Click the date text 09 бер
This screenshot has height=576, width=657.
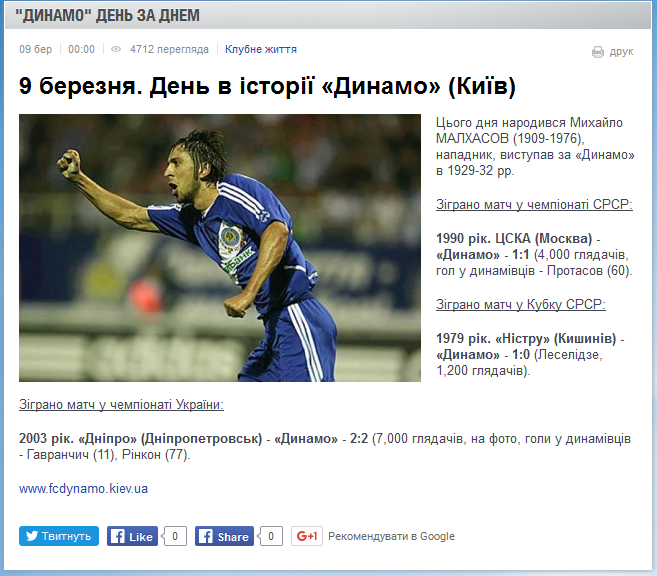tap(36, 49)
